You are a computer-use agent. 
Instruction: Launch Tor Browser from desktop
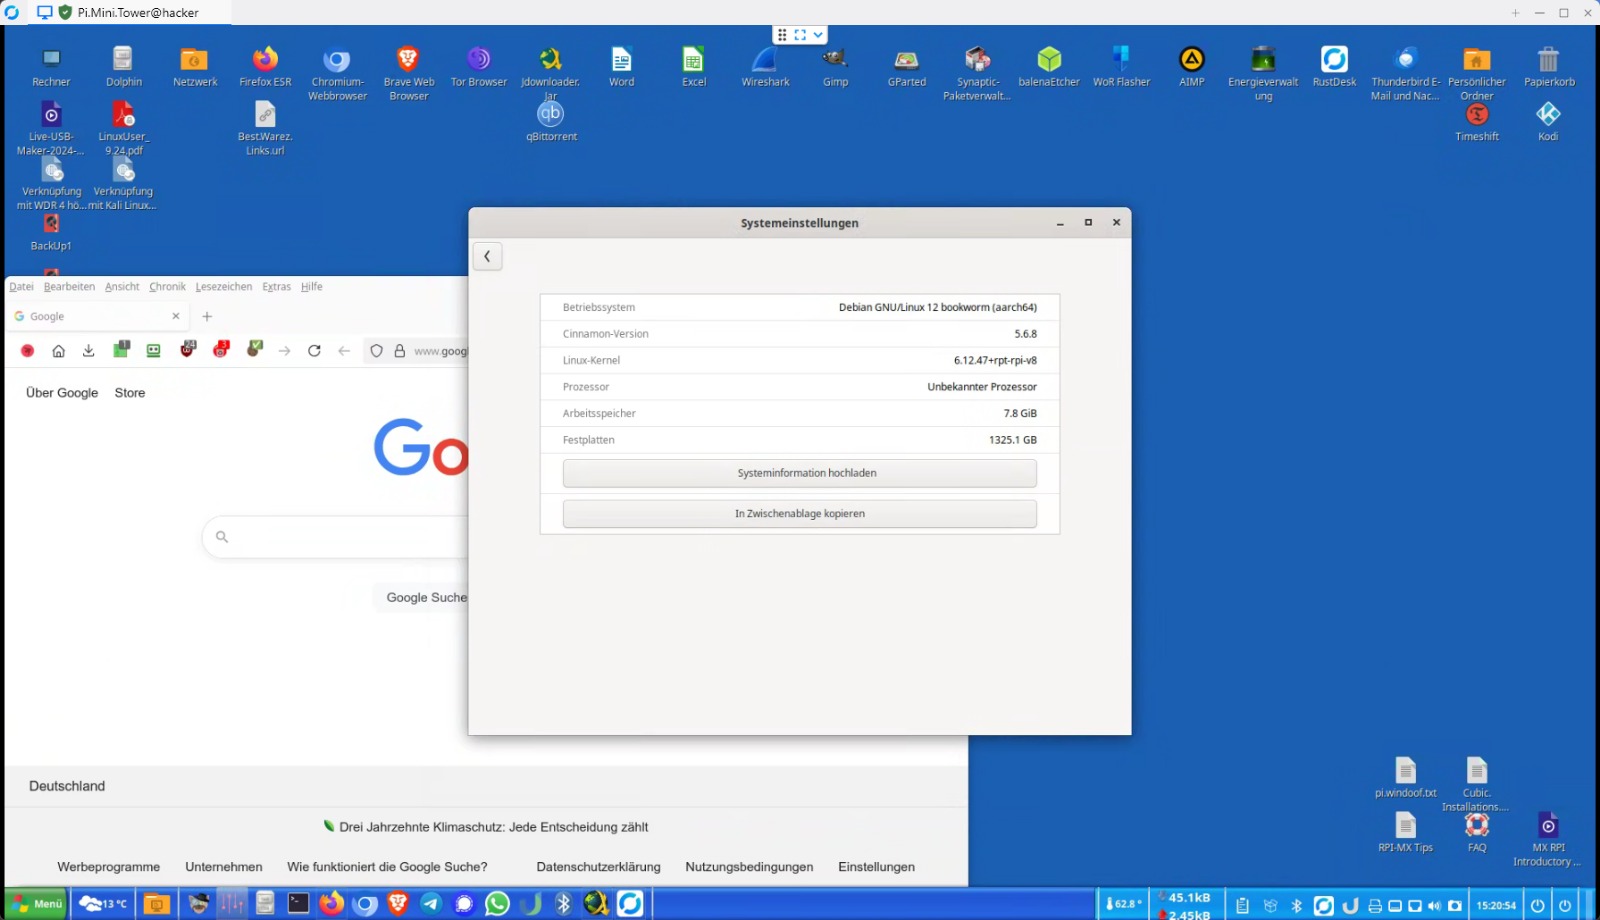coord(479,67)
